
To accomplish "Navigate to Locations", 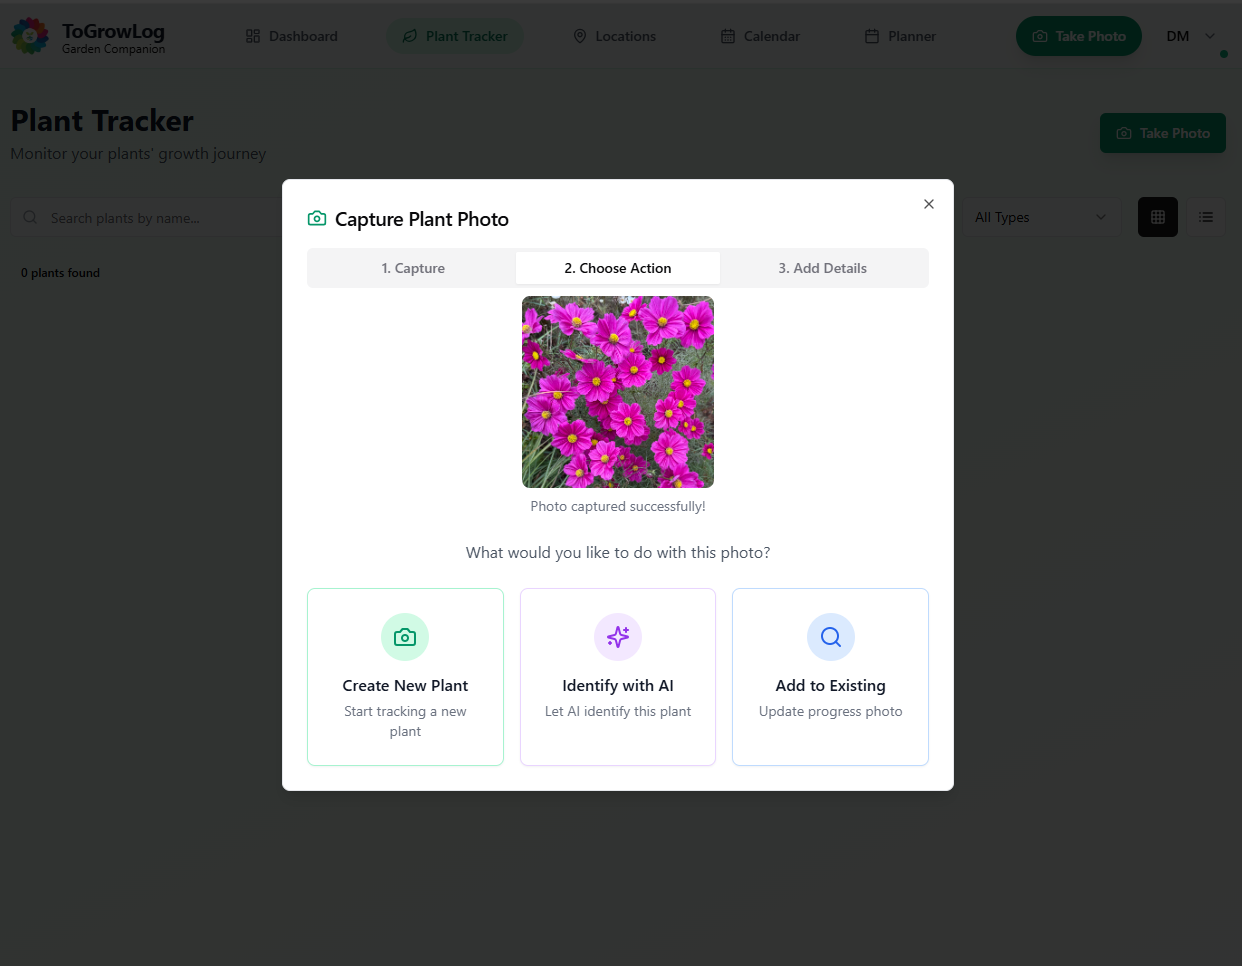I will [615, 36].
